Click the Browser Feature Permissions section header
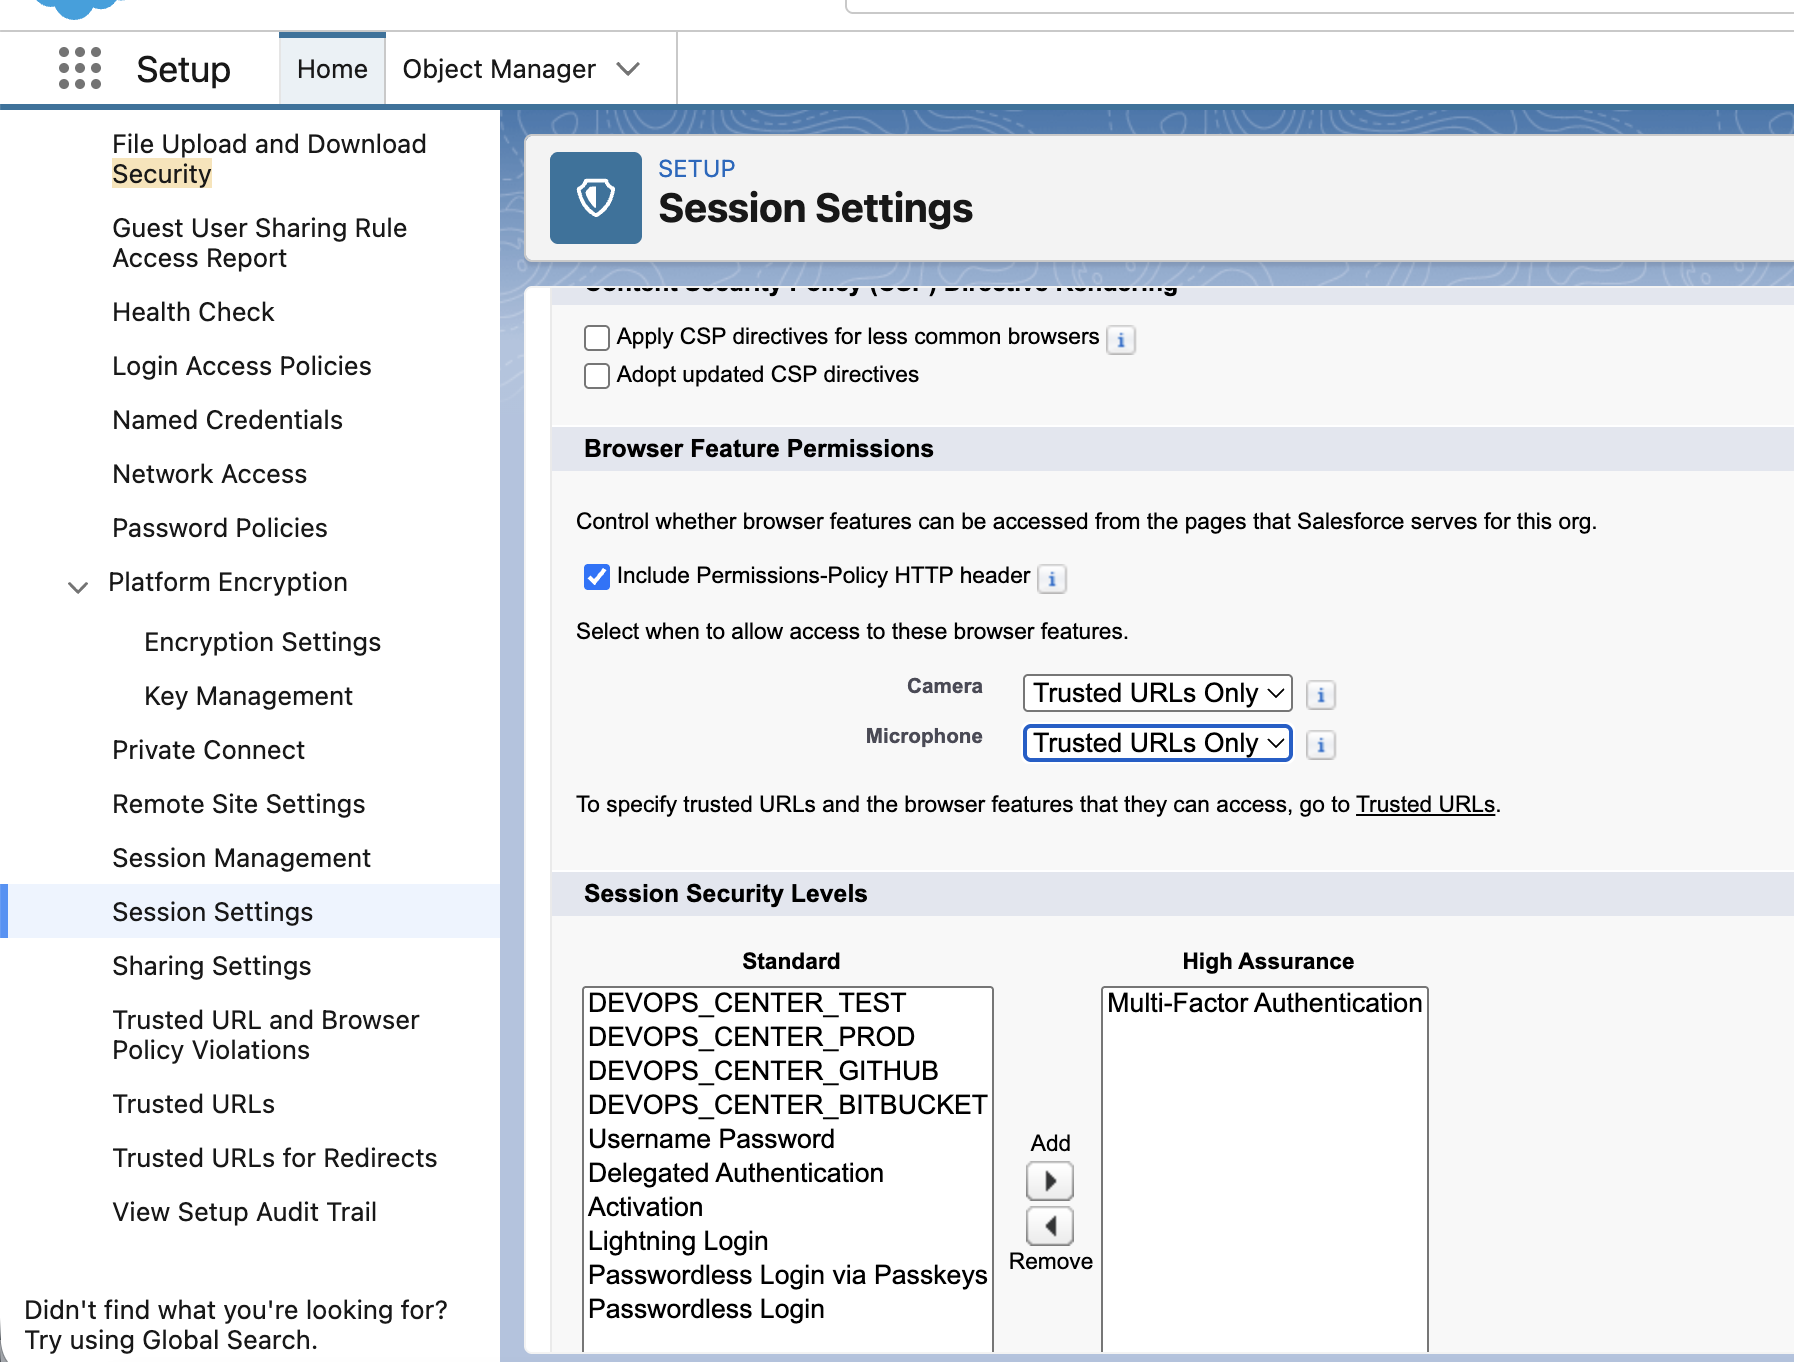The width and height of the screenshot is (1794, 1362). [x=759, y=449]
